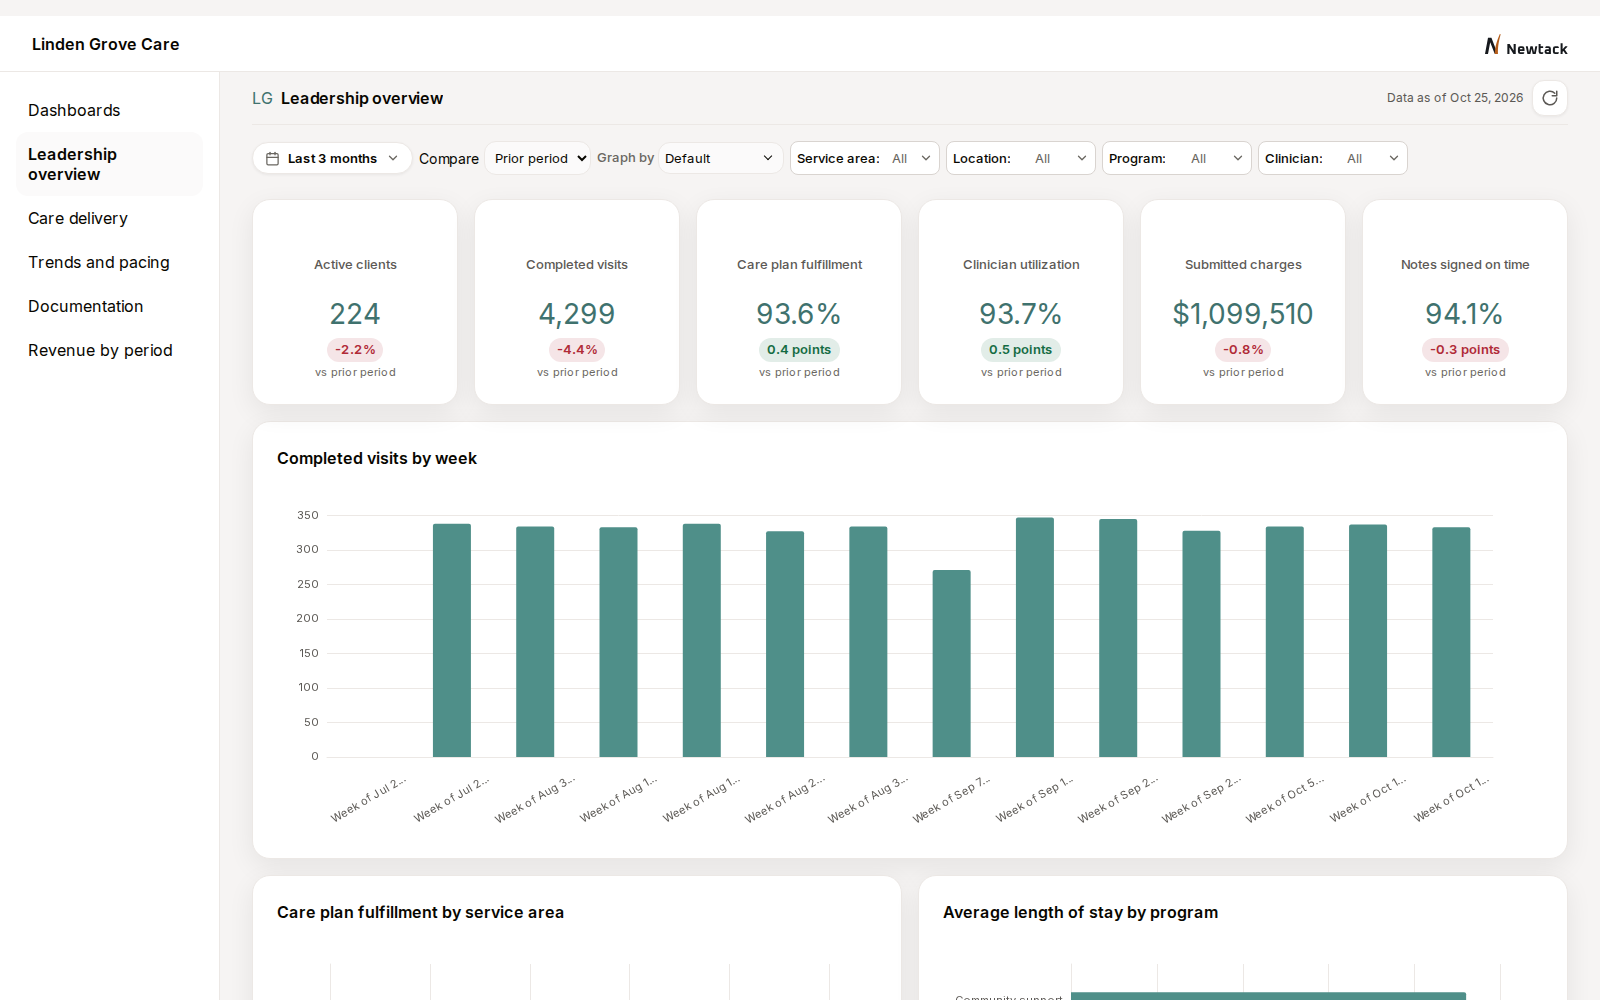Click the -4.4% change badge
1600x1000 pixels.
(577, 350)
